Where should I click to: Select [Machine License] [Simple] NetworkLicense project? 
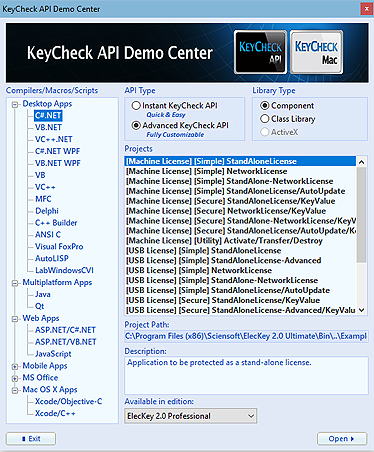point(240,171)
